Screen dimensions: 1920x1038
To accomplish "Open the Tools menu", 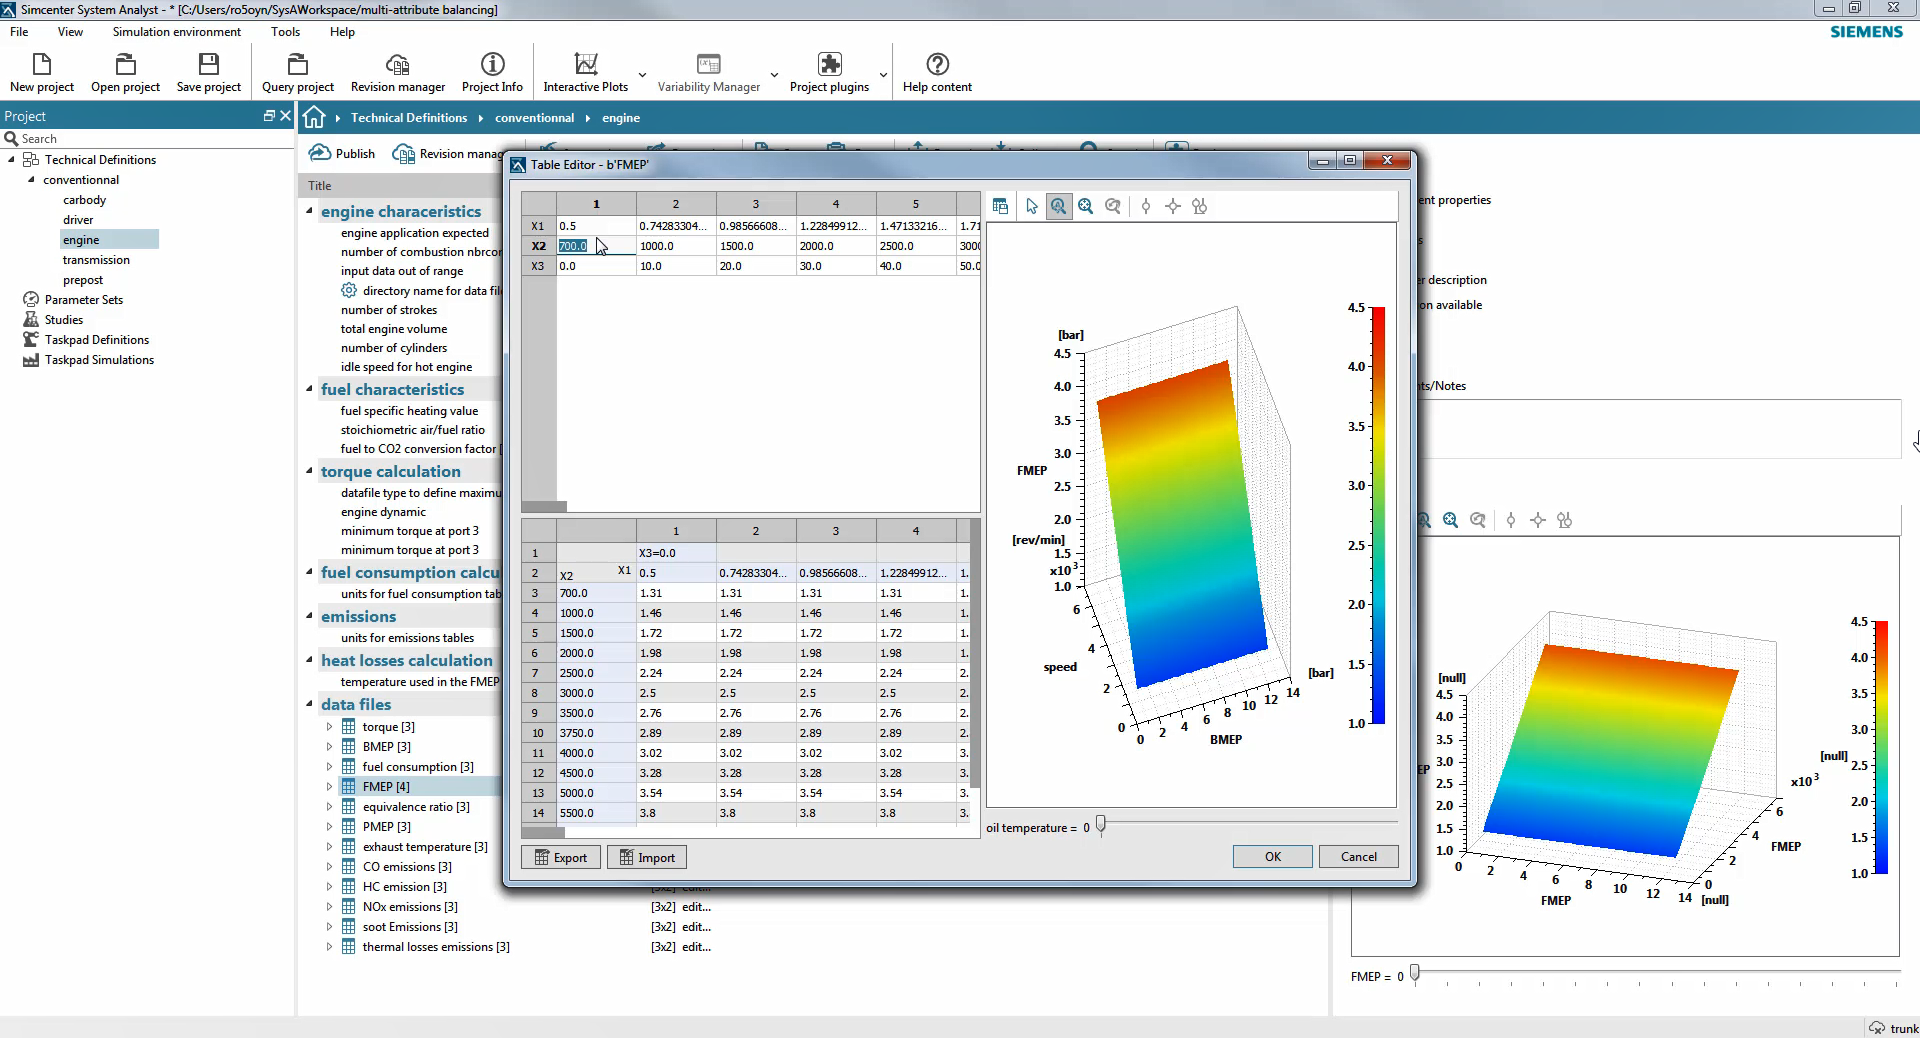I will click(x=285, y=31).
